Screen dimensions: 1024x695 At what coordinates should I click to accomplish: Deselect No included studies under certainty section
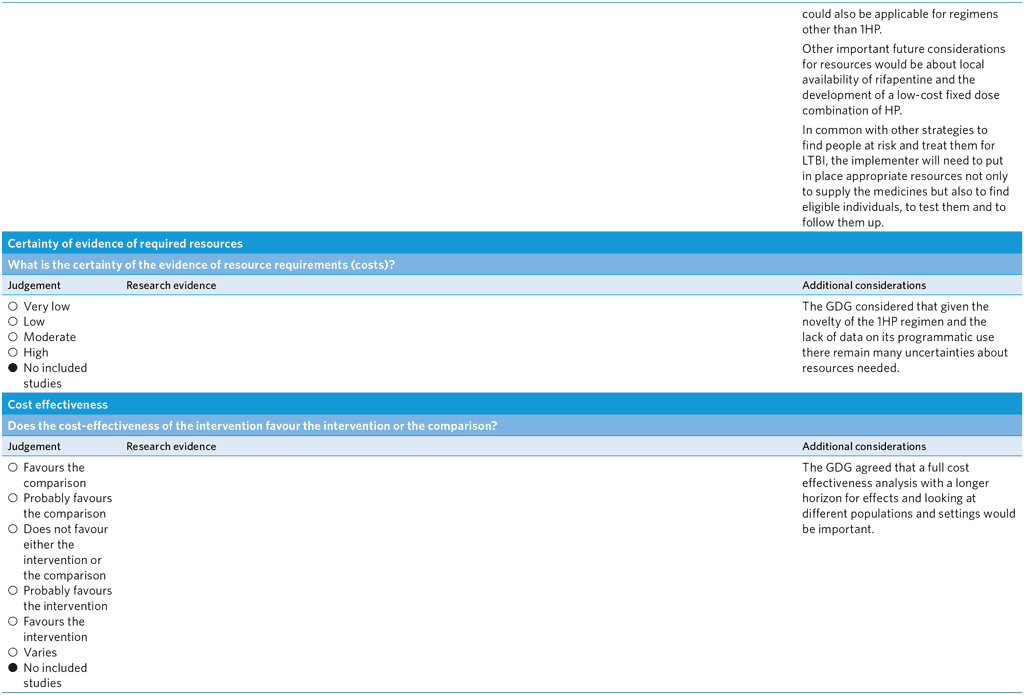pos(11,368)
